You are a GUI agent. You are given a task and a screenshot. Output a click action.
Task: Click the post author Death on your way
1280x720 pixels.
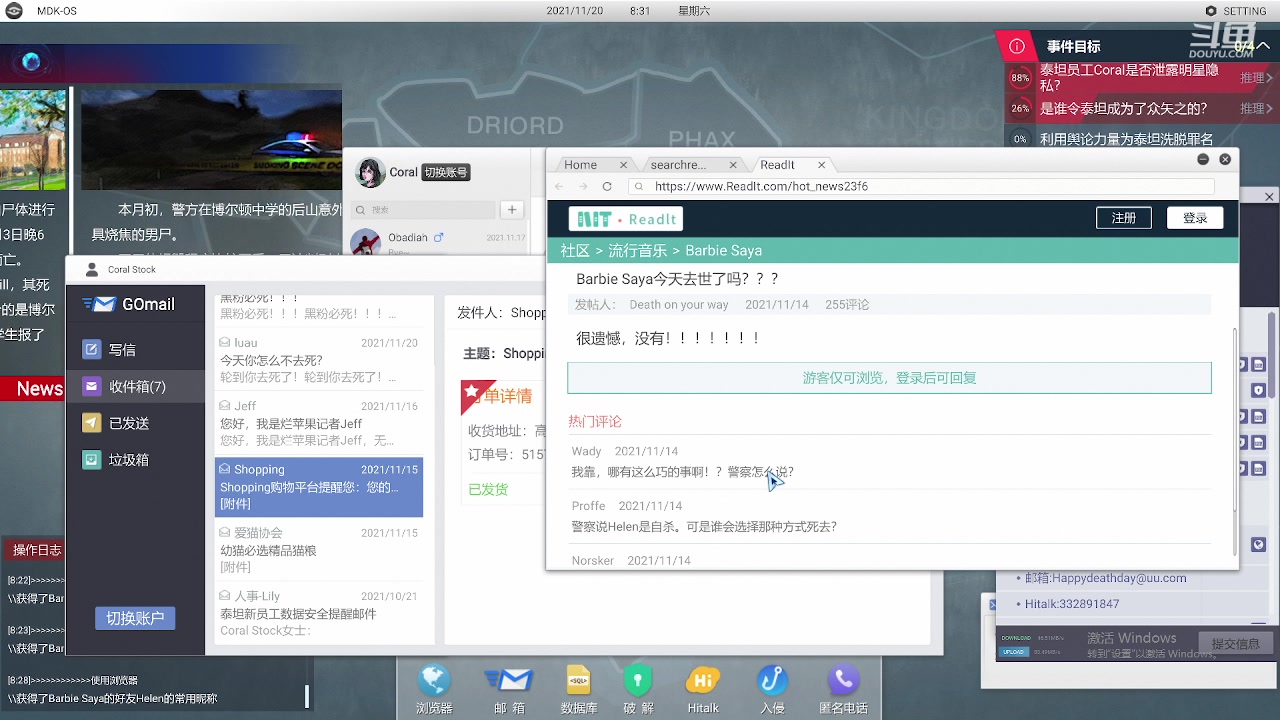679,304
